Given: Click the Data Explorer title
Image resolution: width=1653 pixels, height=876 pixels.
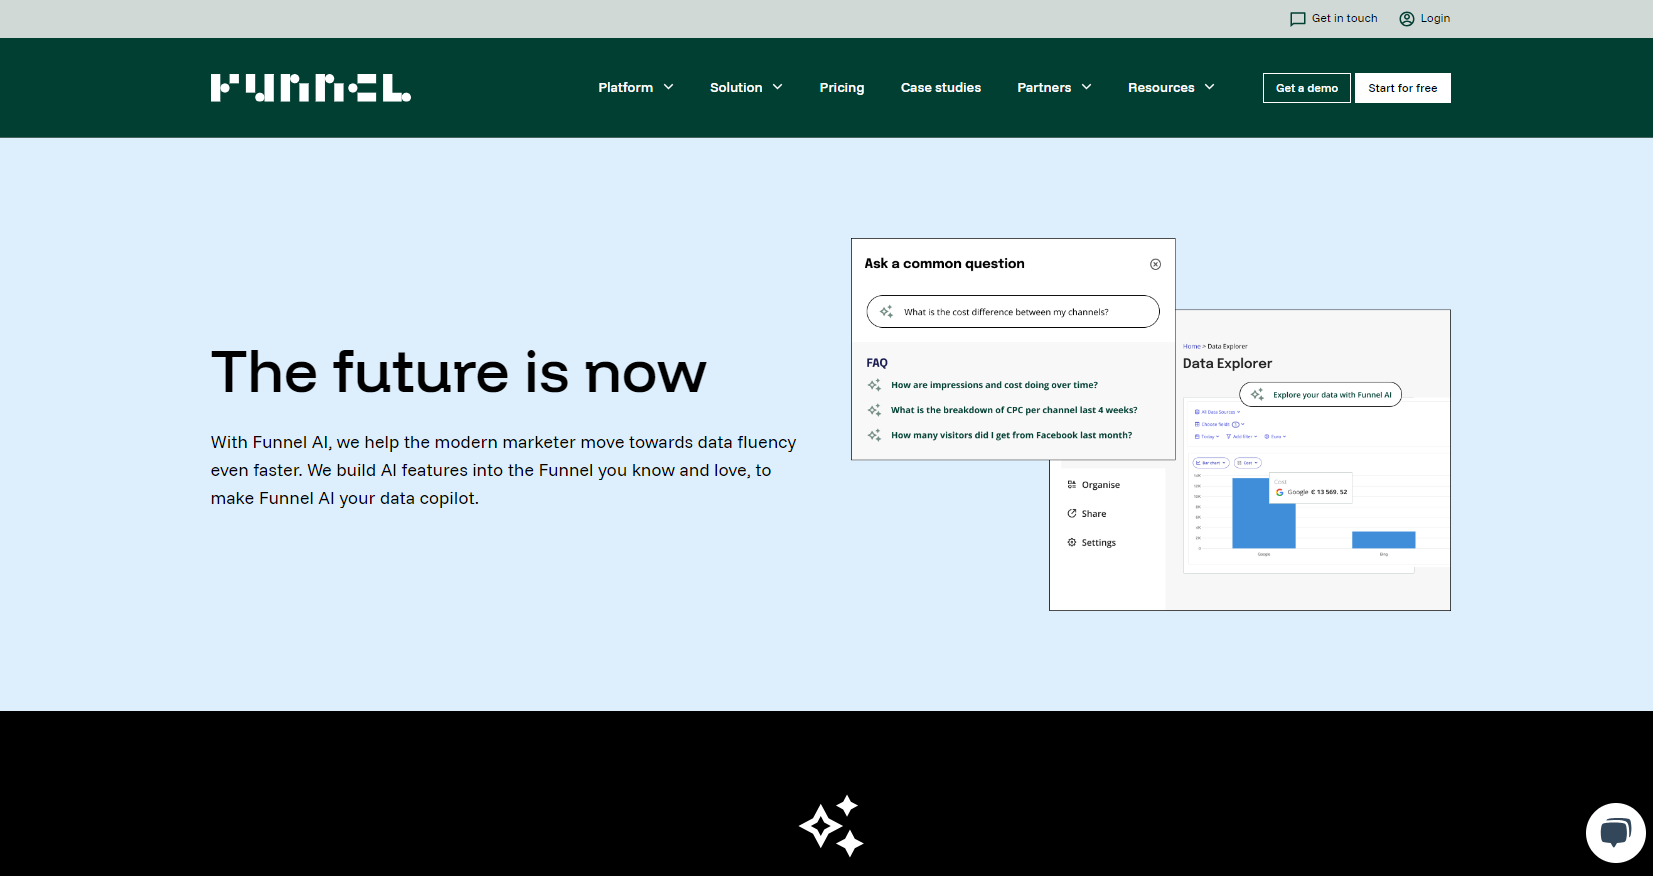Looking at the screenshot, I should 1227,364.
